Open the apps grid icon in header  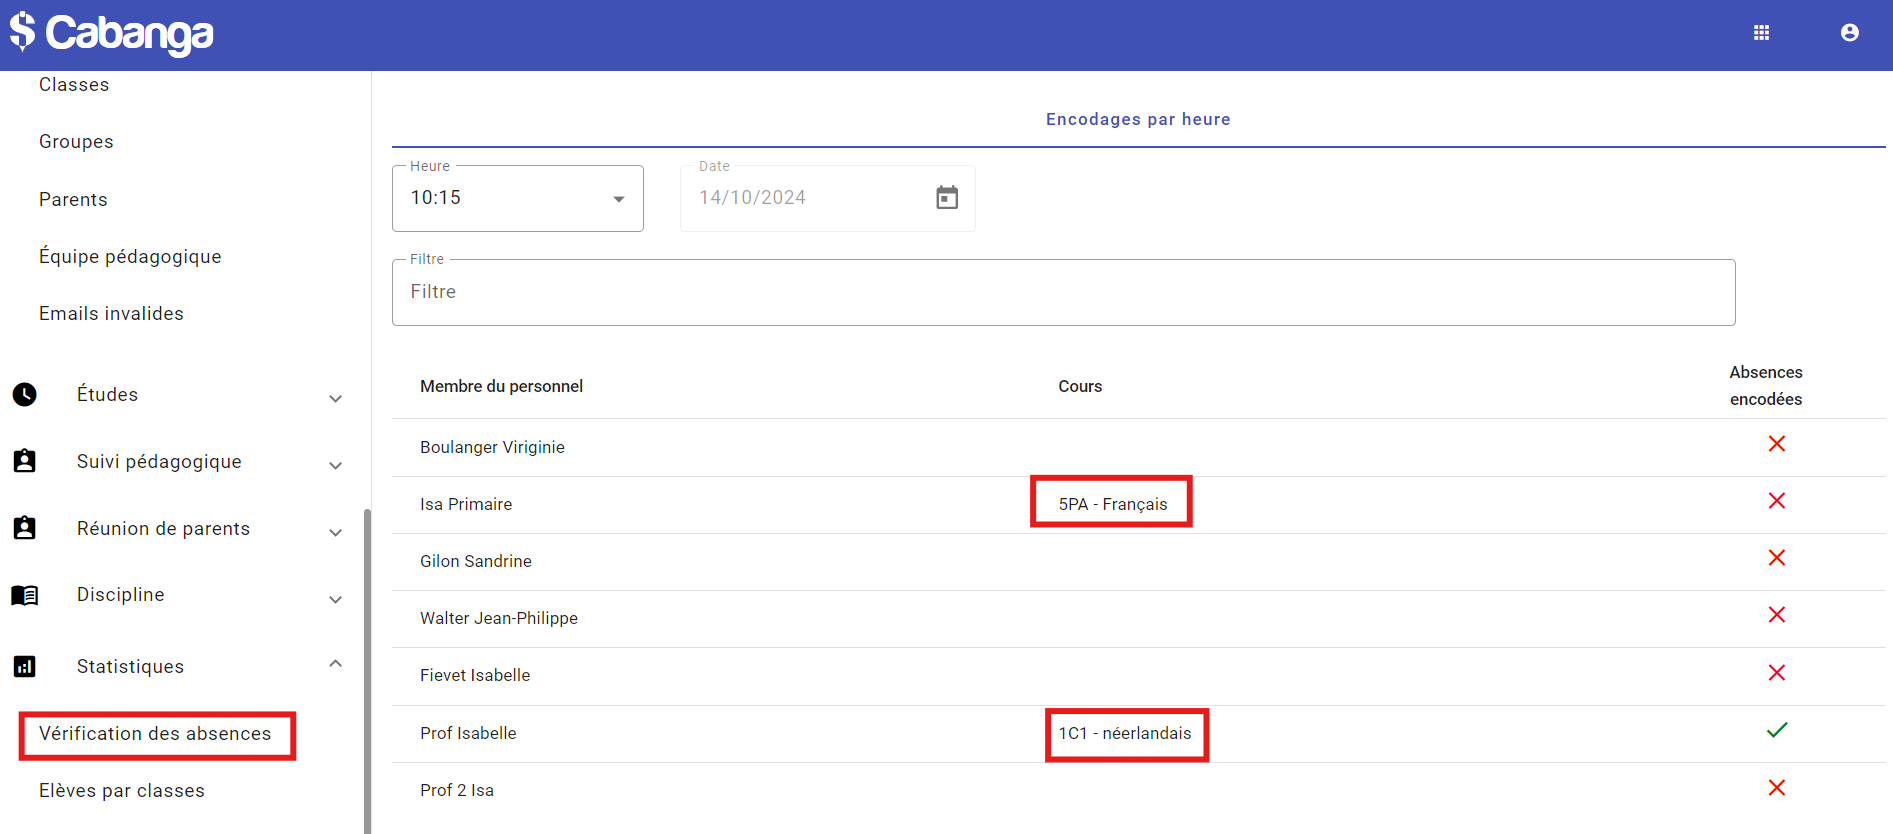click(1761, 33)
